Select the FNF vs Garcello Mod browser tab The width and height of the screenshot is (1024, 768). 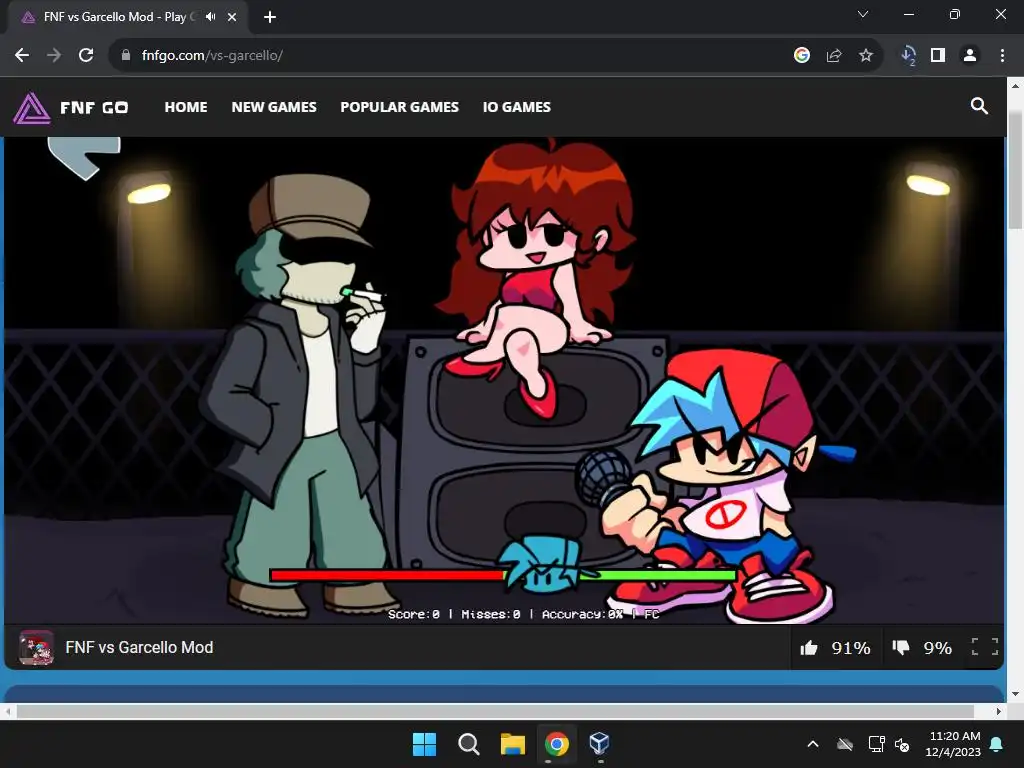click(127, 18)
